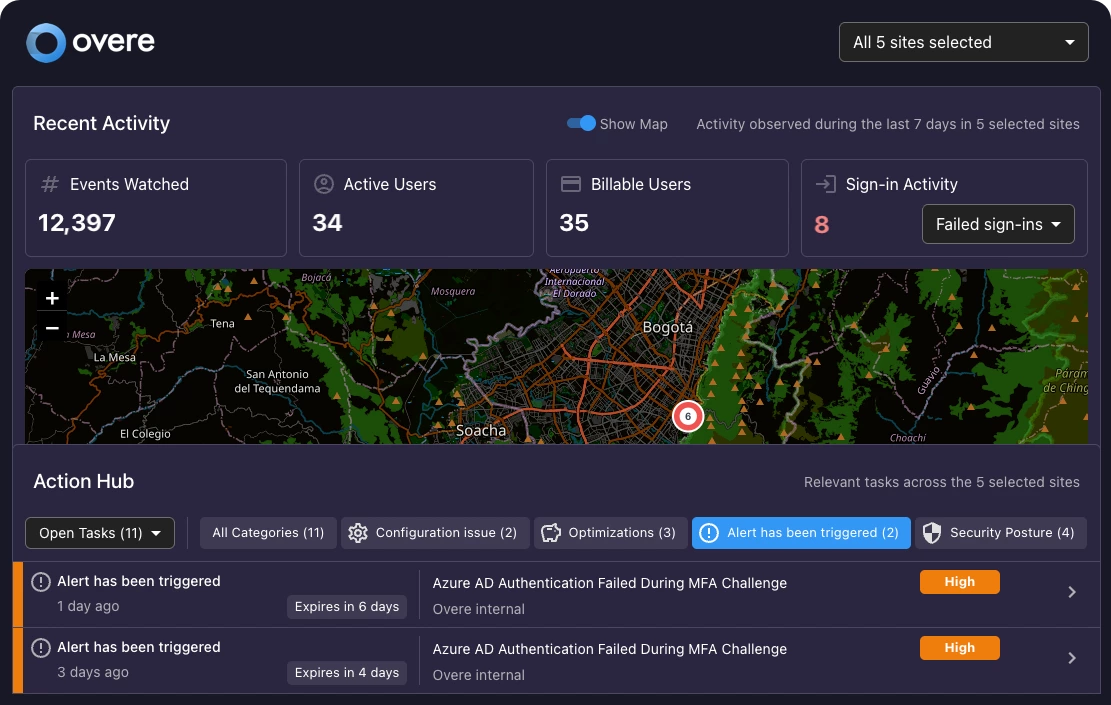Turn off the Show Map toggle
Image resolution: width=1111 pixels, height=705 pixels.
click(581, 123)
